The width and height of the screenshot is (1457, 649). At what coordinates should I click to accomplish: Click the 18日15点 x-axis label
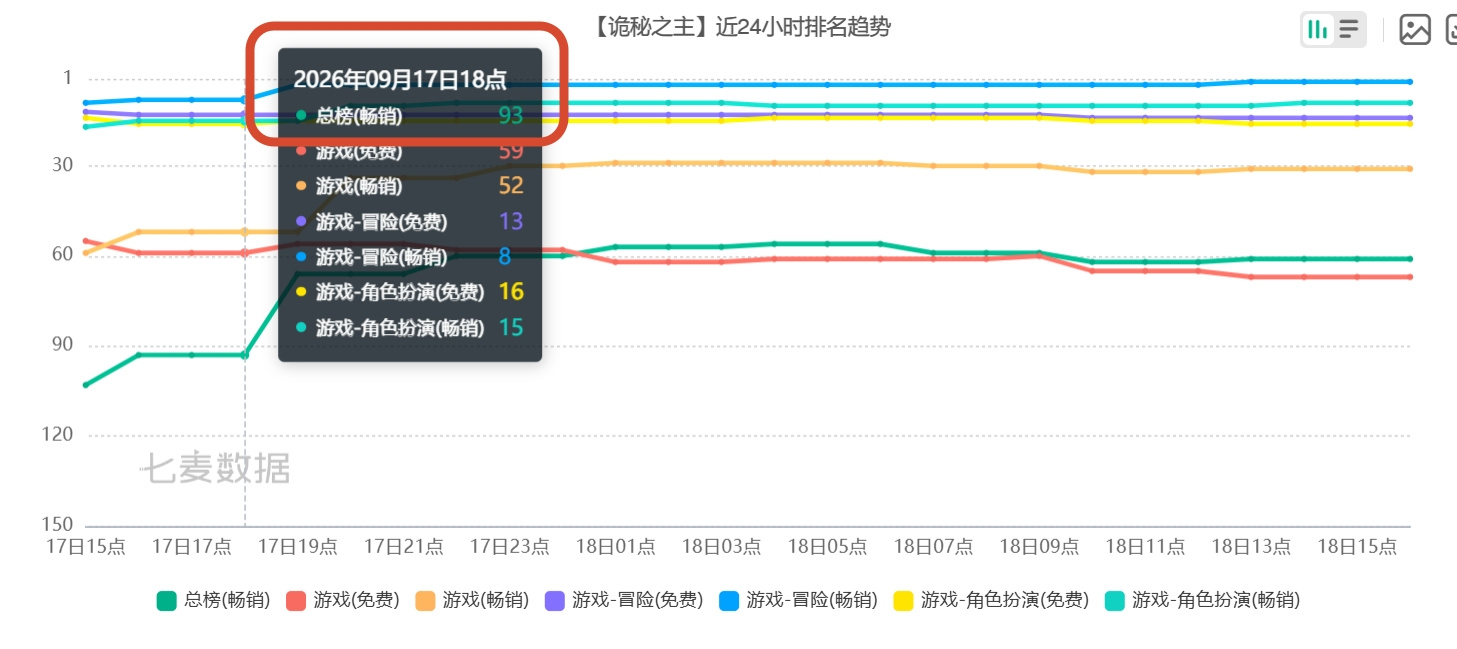click(1358, 547)
